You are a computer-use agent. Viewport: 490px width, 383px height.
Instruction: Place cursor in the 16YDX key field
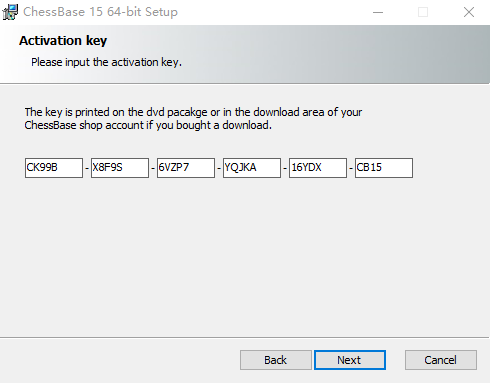pos(318,168)
